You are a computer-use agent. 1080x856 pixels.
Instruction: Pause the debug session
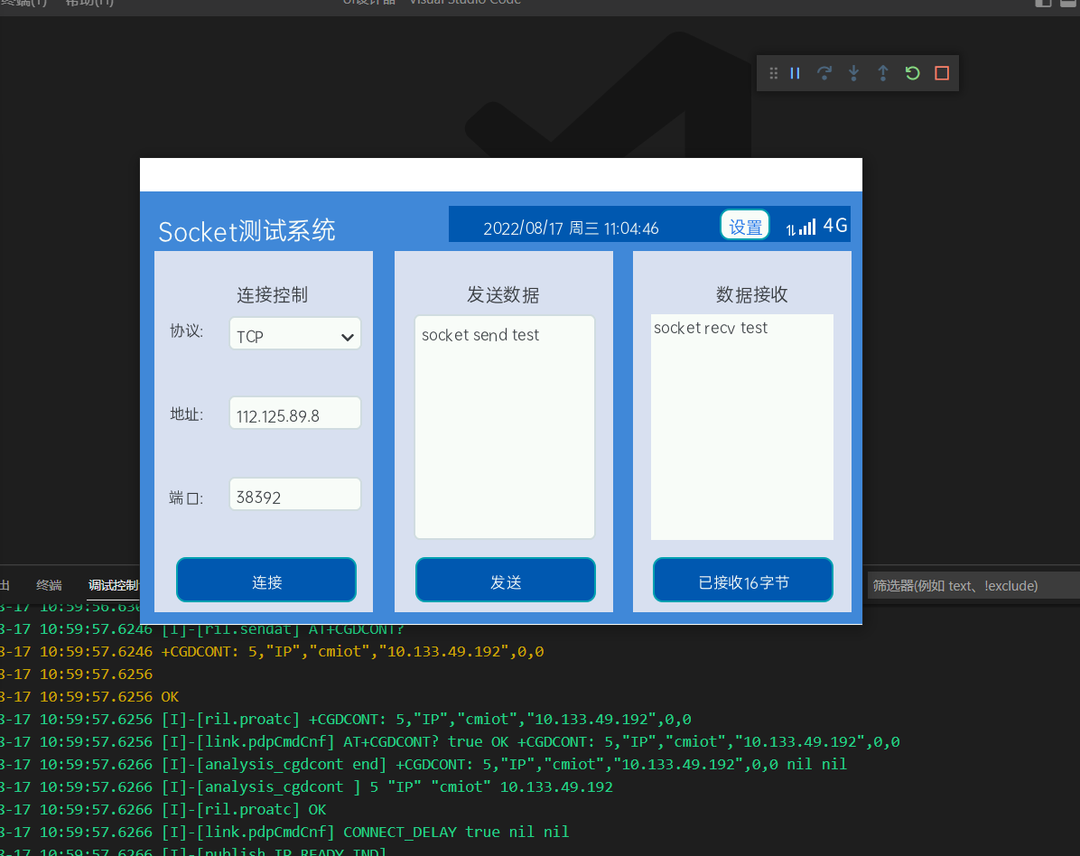(x=795, y=73)
